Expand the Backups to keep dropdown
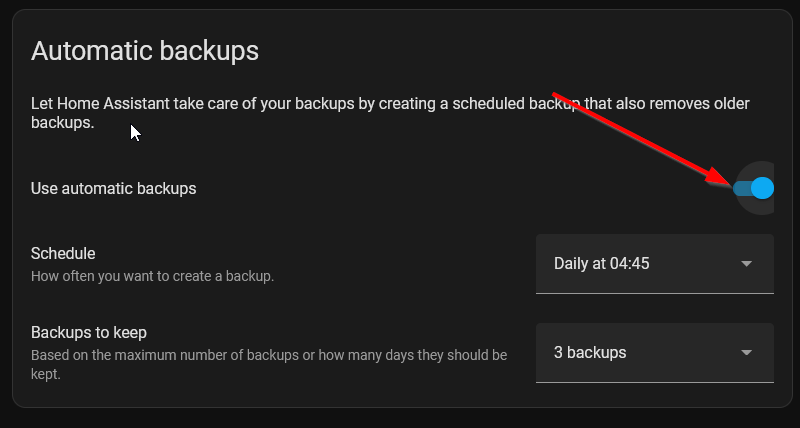Image resolution: width=800 pixels, height=428 pixels. click(x=655, y=353)
